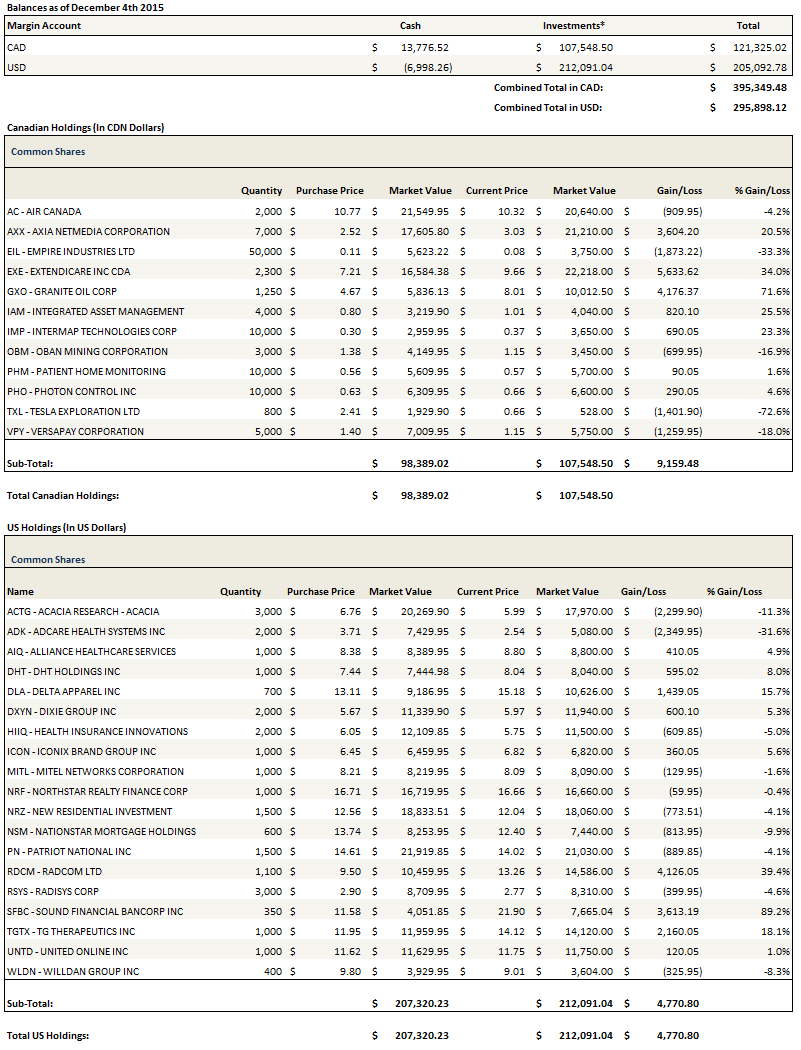Select the Total Canadian Holdings label
The image size is (801, 1050).
62,495
